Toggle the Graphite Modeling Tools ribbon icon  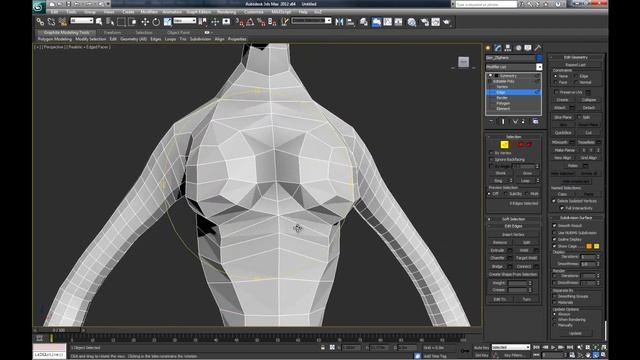(x=376, y=22)
